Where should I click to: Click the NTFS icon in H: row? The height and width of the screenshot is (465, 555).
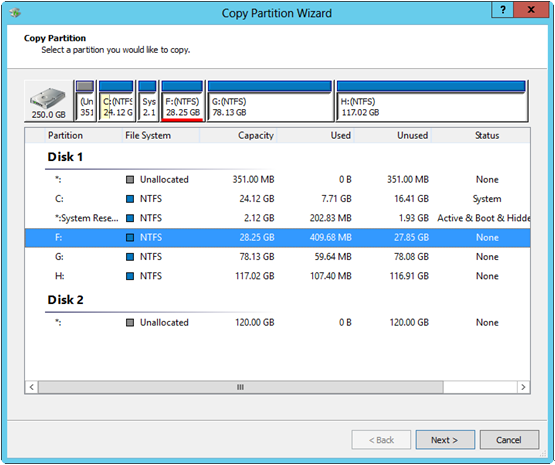[x=130, y=276]
